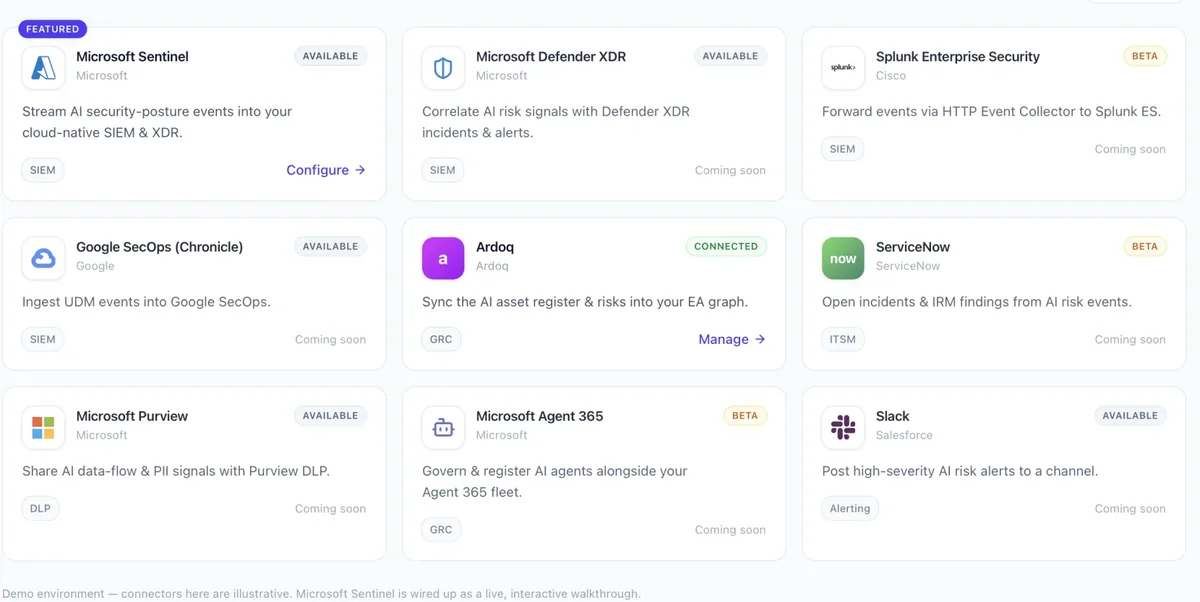Click the purple Ardoq logo icon
Image resolution: width=1200 pixels, height=602 pixels.
pyautogui.click(x=443, y=258)
